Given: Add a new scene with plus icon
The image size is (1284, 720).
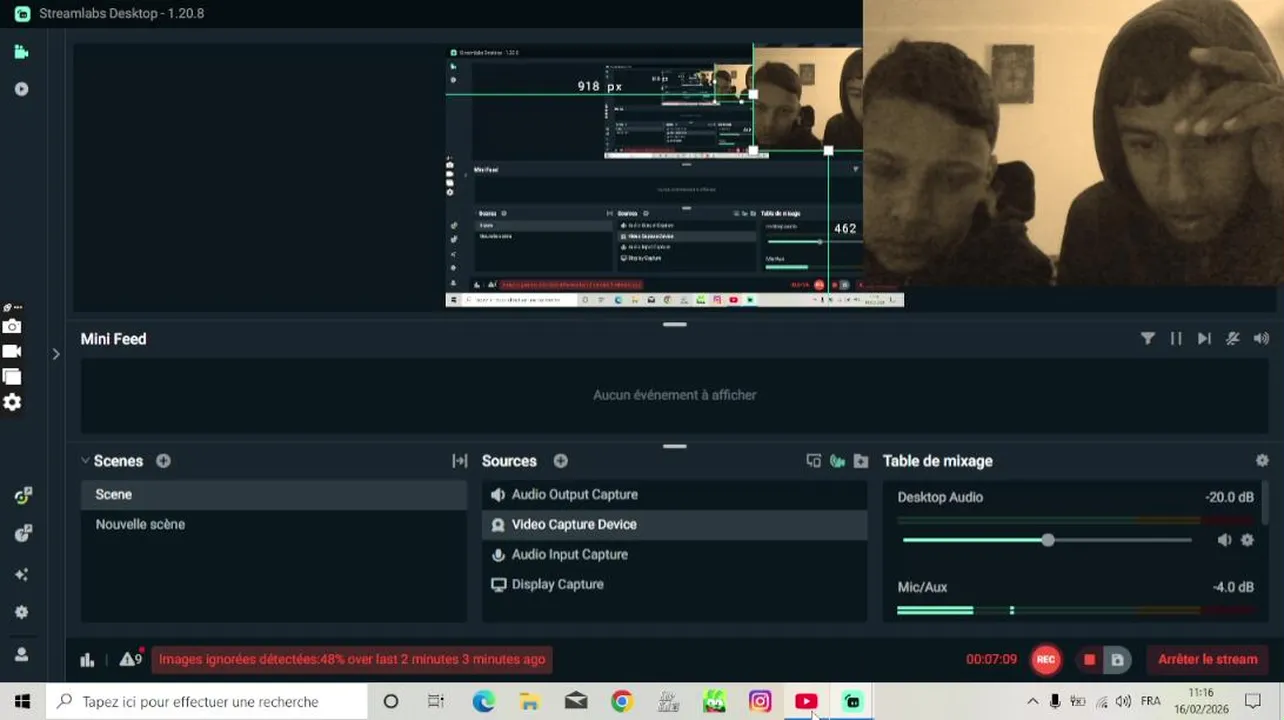Looking at the screenshot, I should coord(163,461).
